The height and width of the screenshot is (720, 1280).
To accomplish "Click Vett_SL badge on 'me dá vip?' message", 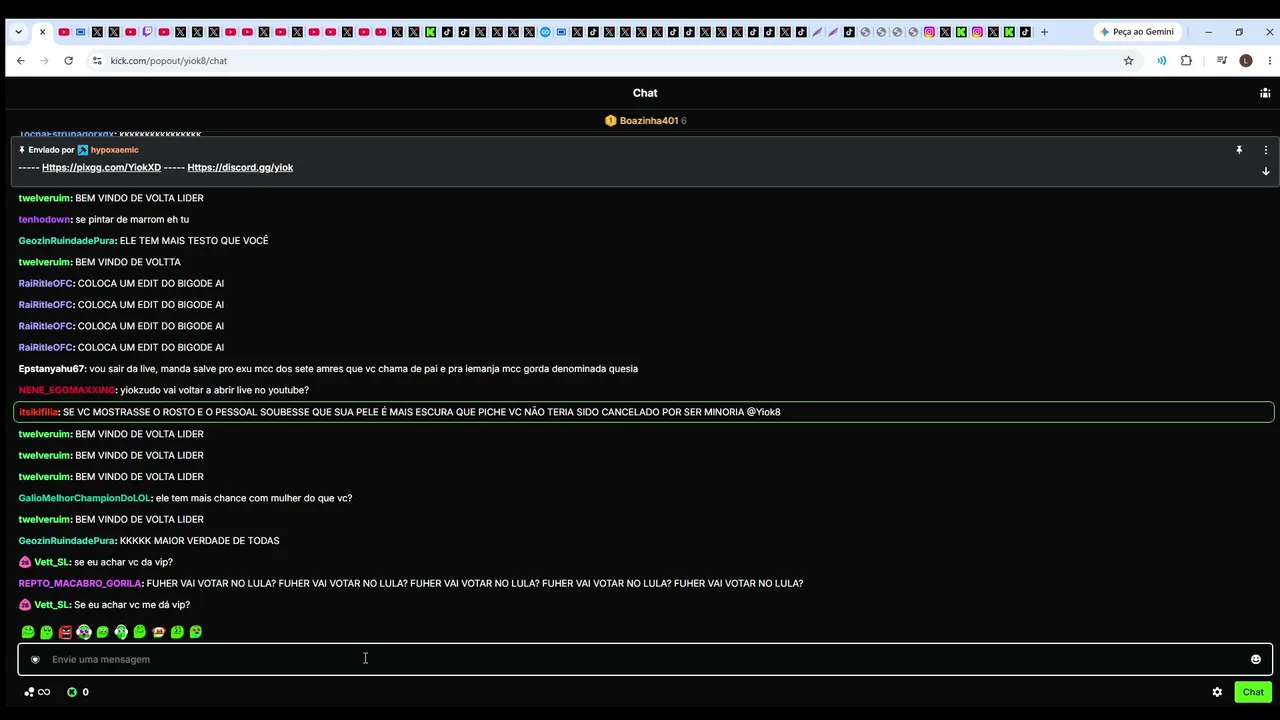I will tap(25, 605).
